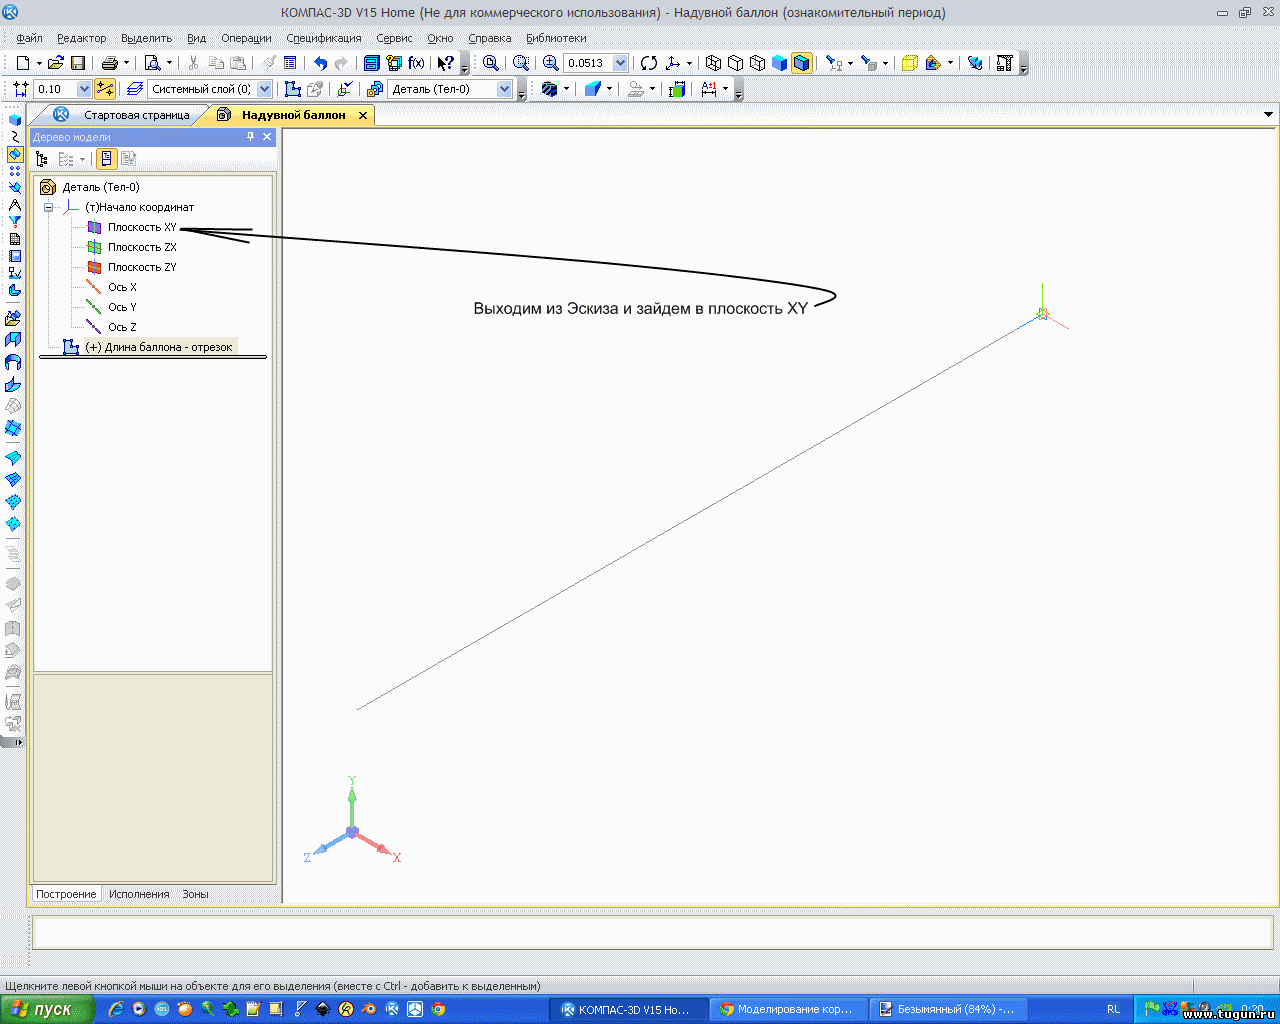Open the Библиотеки menu
The image size is (1280, 1024).
(556, 38)
